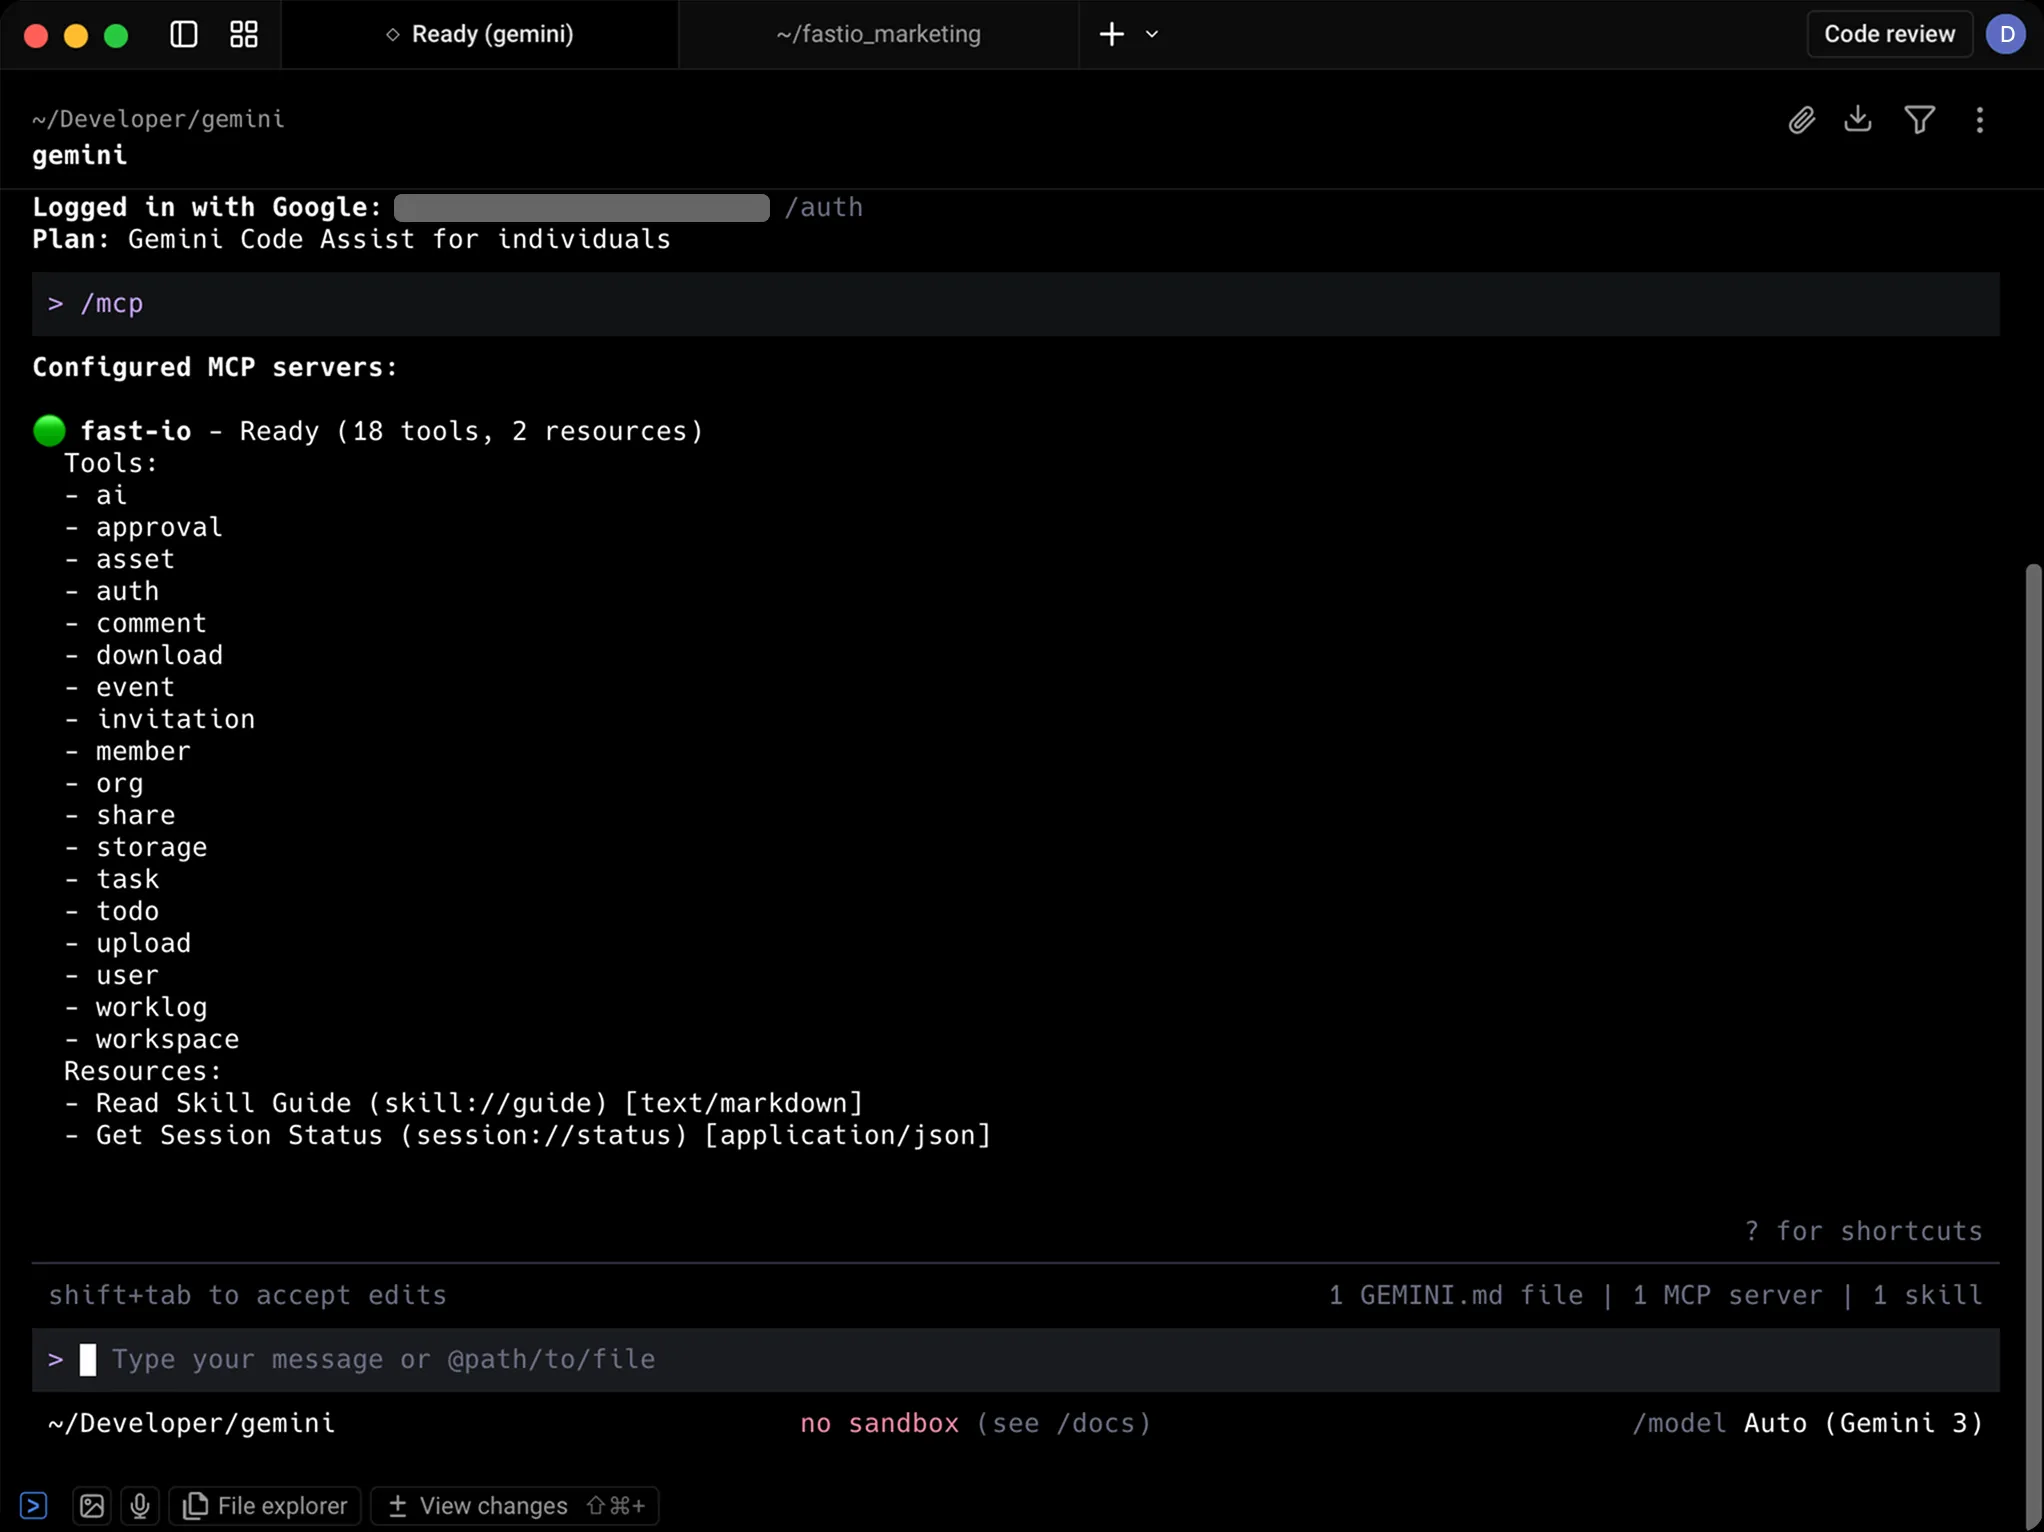Click the green status dot next to fast-io
2044x1532 pixels.
[x=49, y=430]
